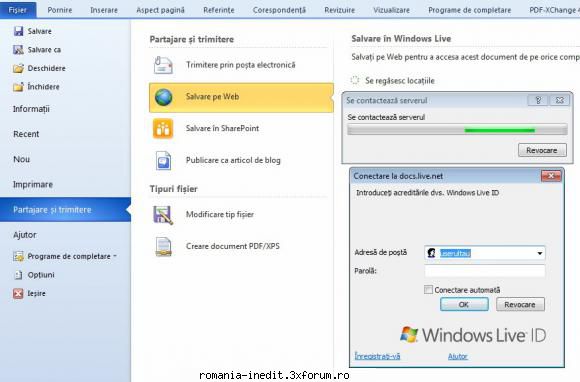Click Revocare in the login dialog
Image resolution: width=580 pixels, height=382 pixels.
click(520, 304)
